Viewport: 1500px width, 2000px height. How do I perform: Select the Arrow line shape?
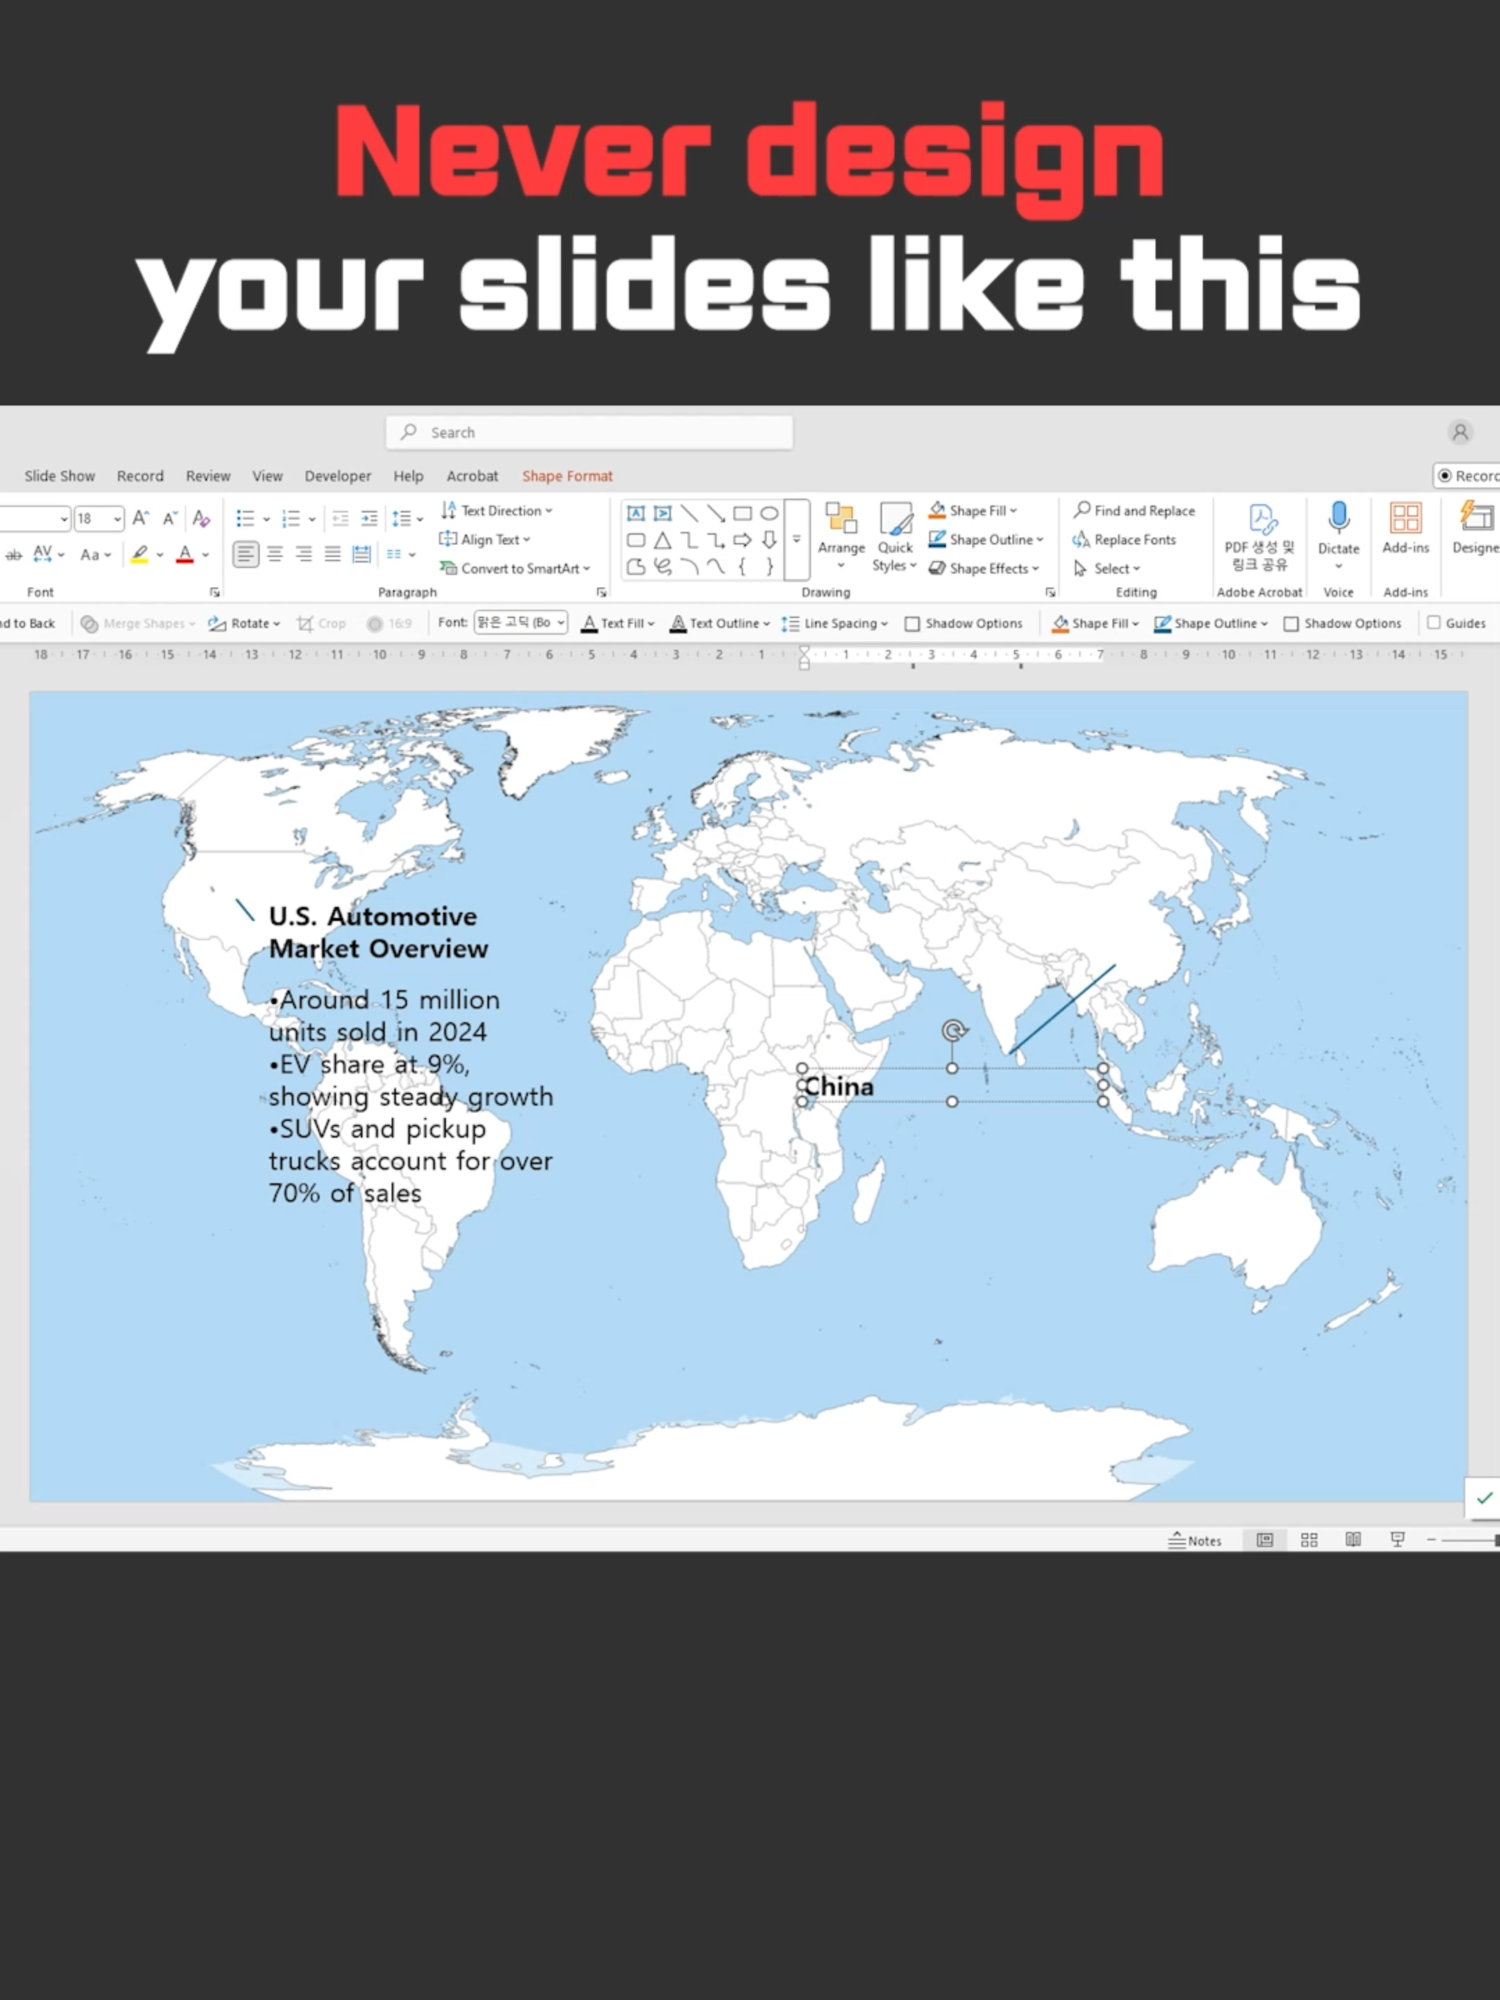coord(716,513)
